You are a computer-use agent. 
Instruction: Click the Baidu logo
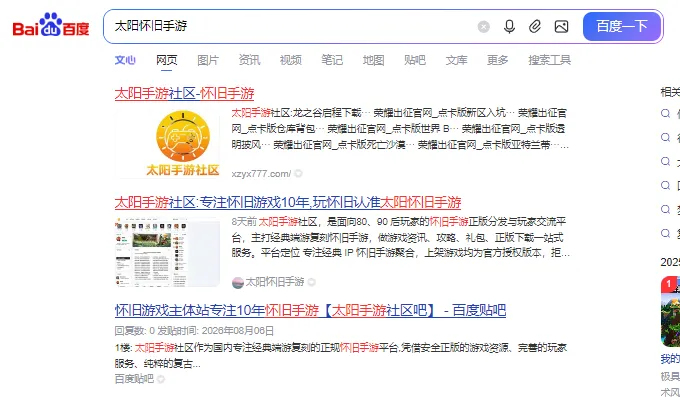(x=51, y=26)
